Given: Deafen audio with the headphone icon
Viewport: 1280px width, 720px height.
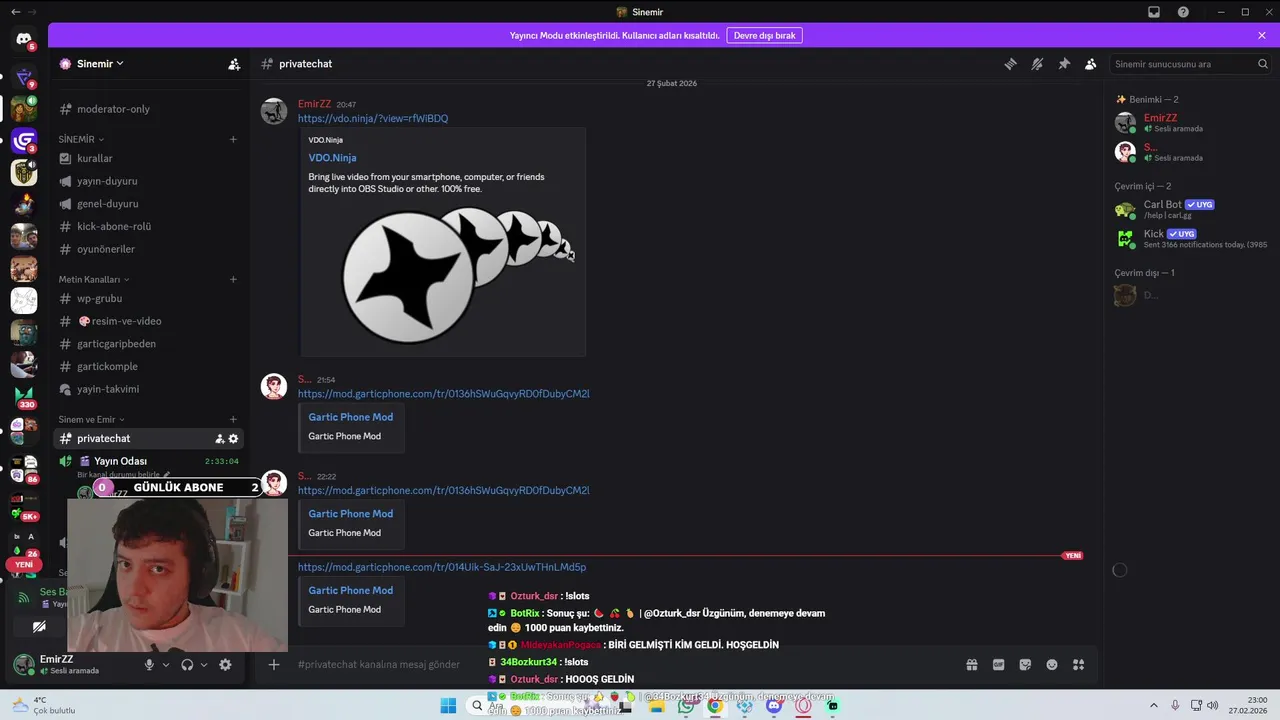Looking at the screenshot, I should 187,664.
